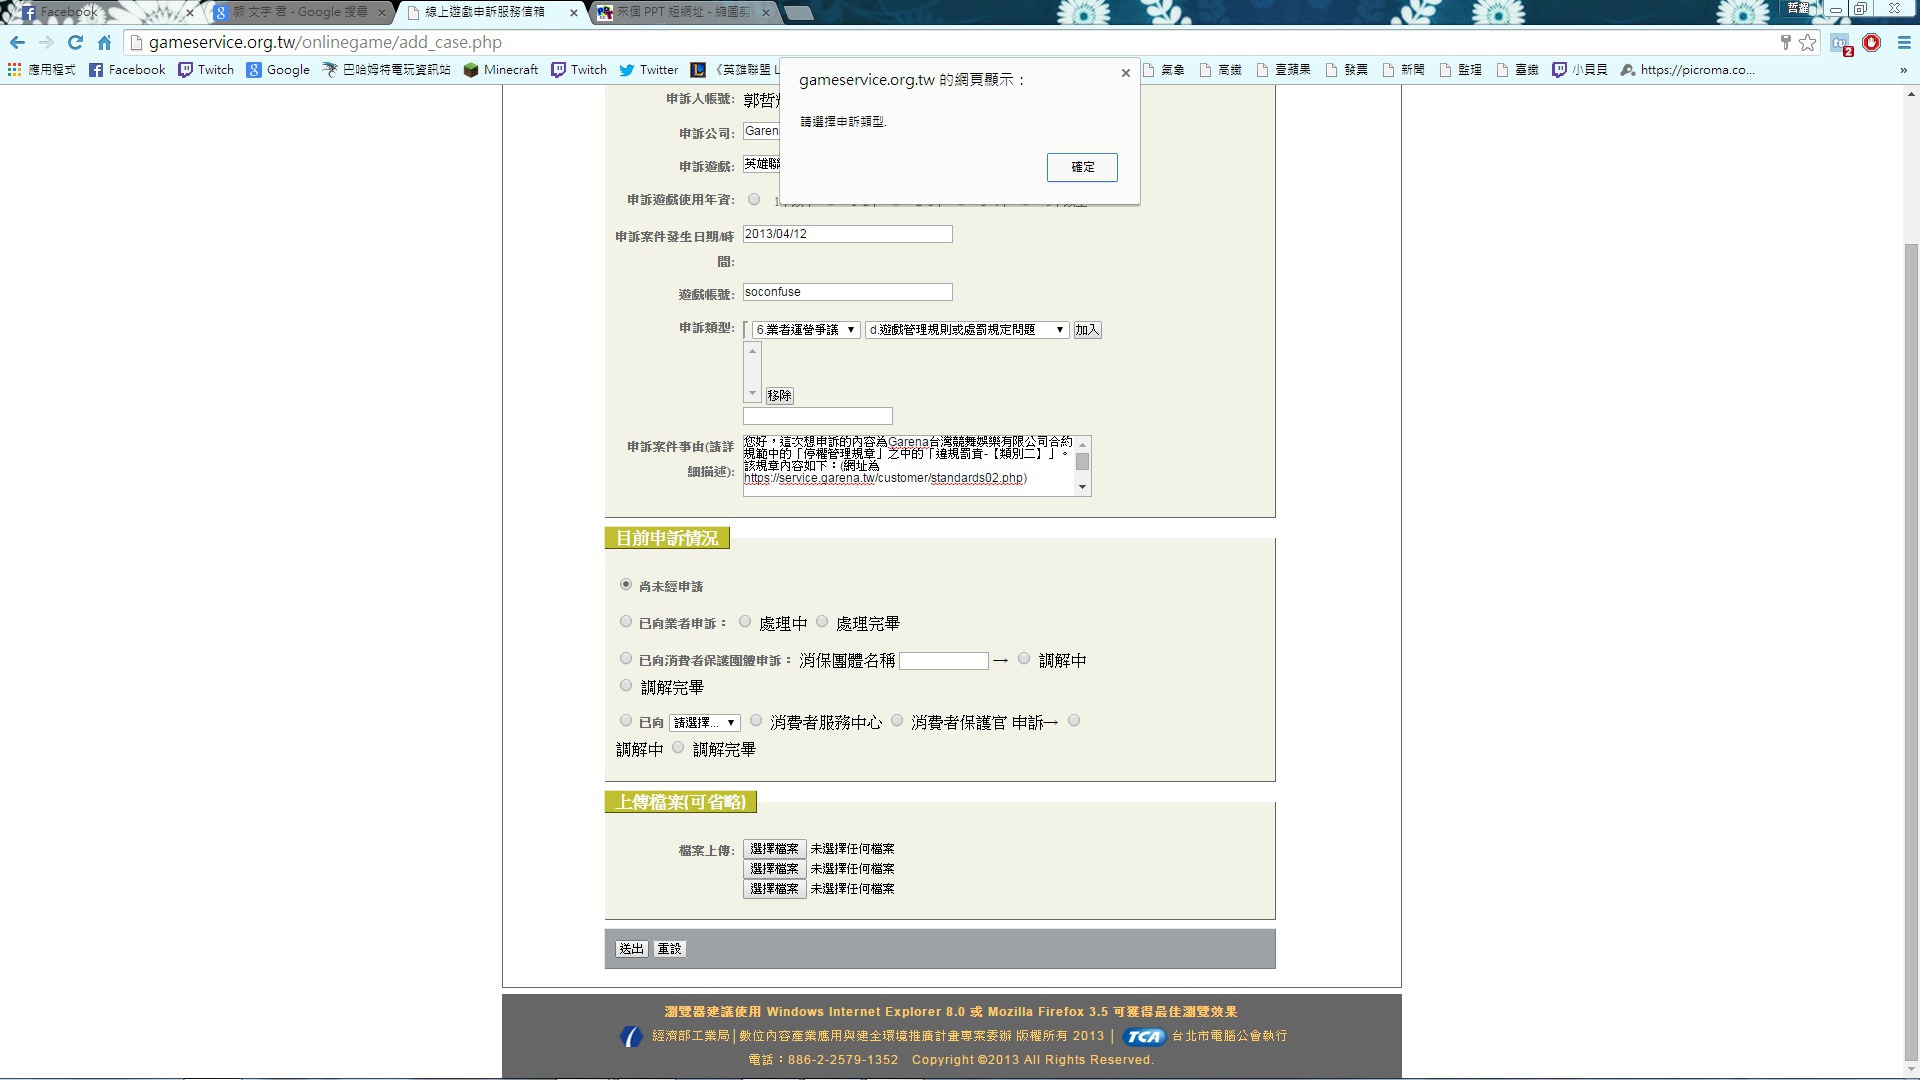
Task: Click the browser reload icon
Action: 75,42
